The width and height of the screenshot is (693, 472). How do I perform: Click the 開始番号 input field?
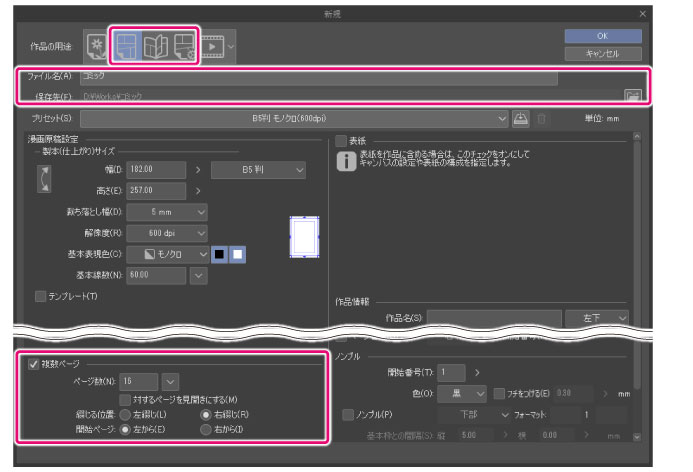(x=451, y=373)
